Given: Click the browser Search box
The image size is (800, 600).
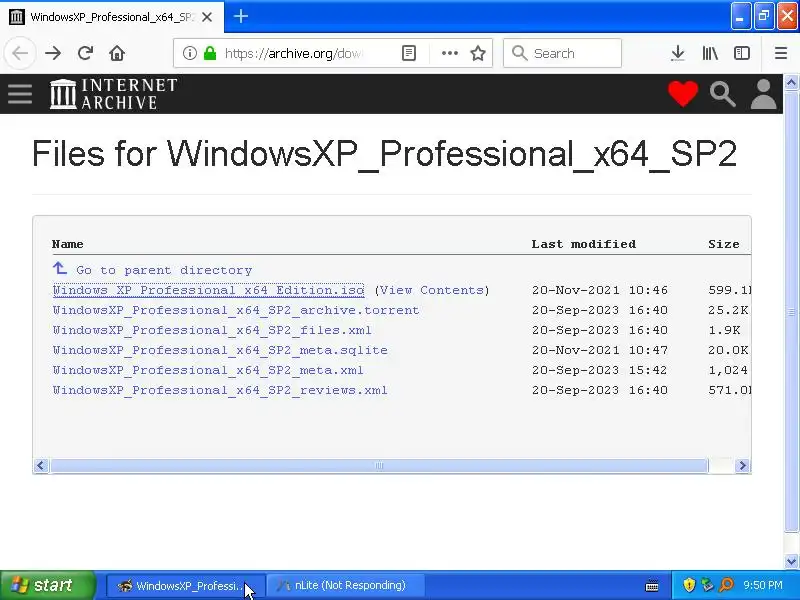Looking at the screenshot, I should coord(562,53).
